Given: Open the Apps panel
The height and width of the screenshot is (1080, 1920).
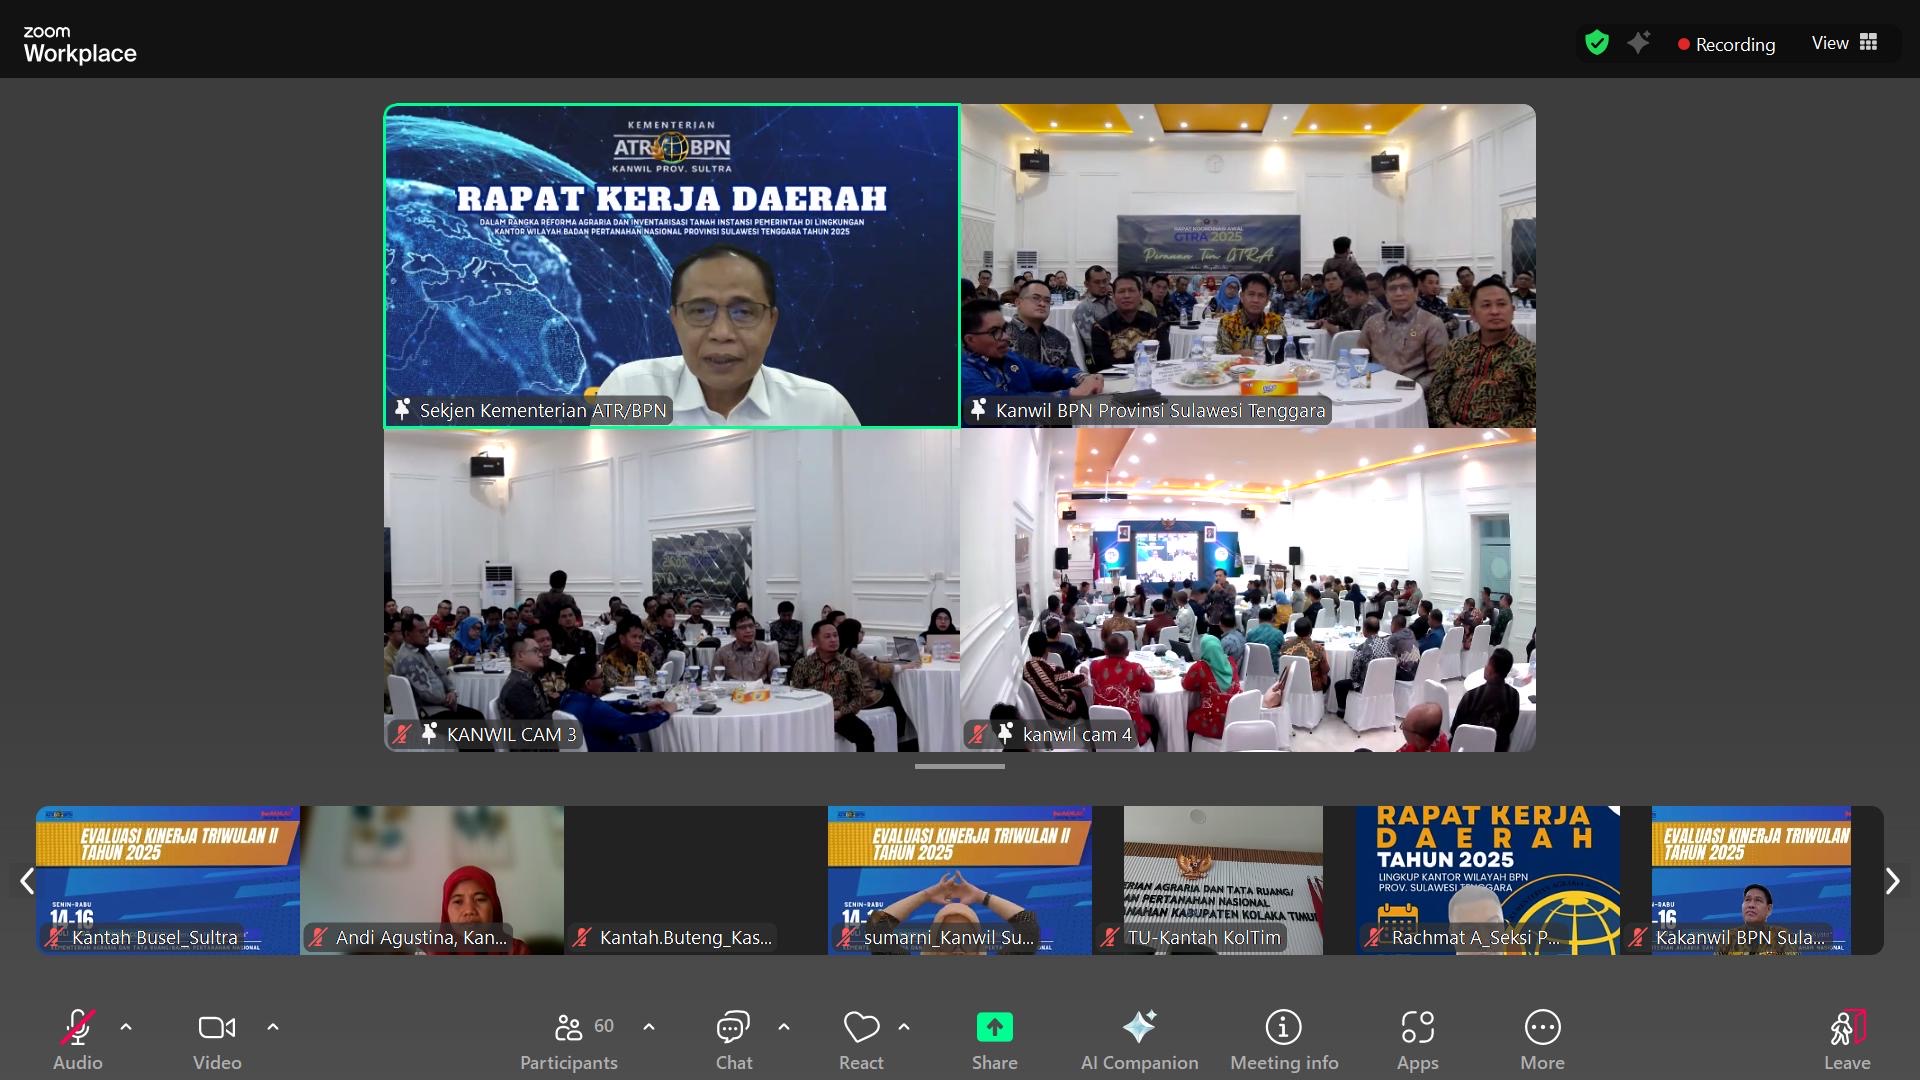Looking at the screenshot, I should pyautogui.click(x=1417, y=1027).
